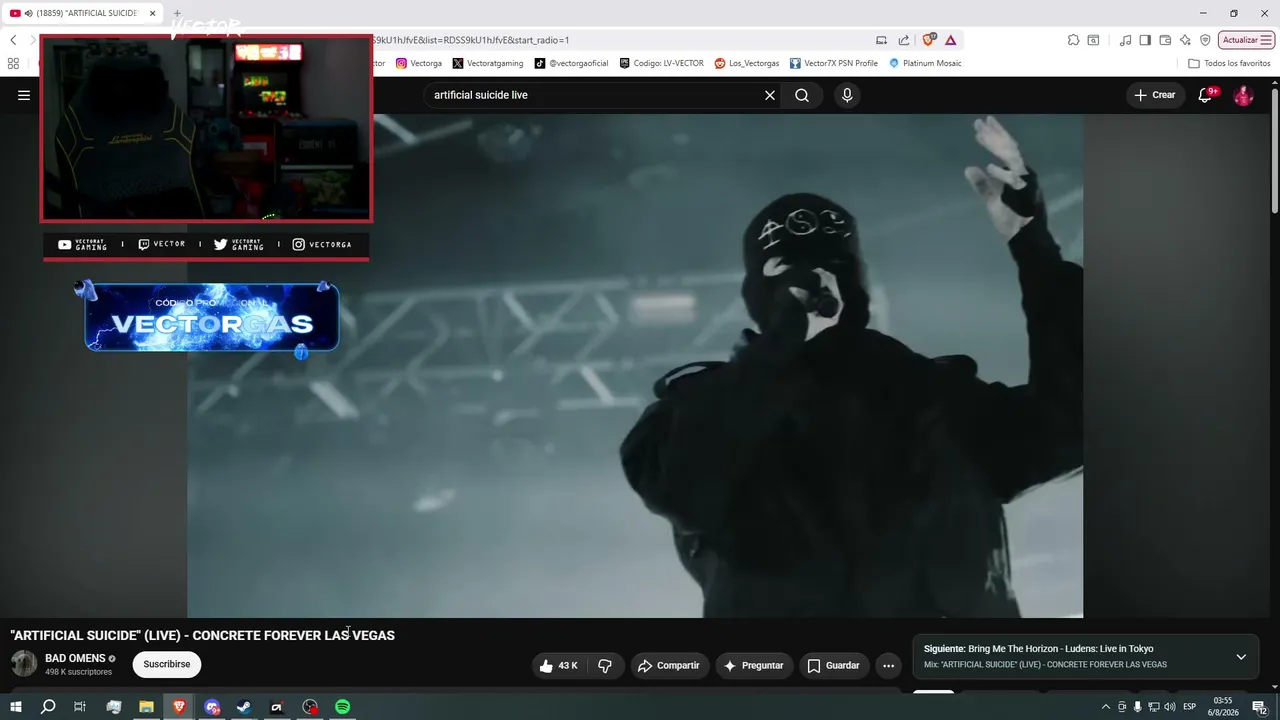Open the Brave Wallet icon

1165,40
